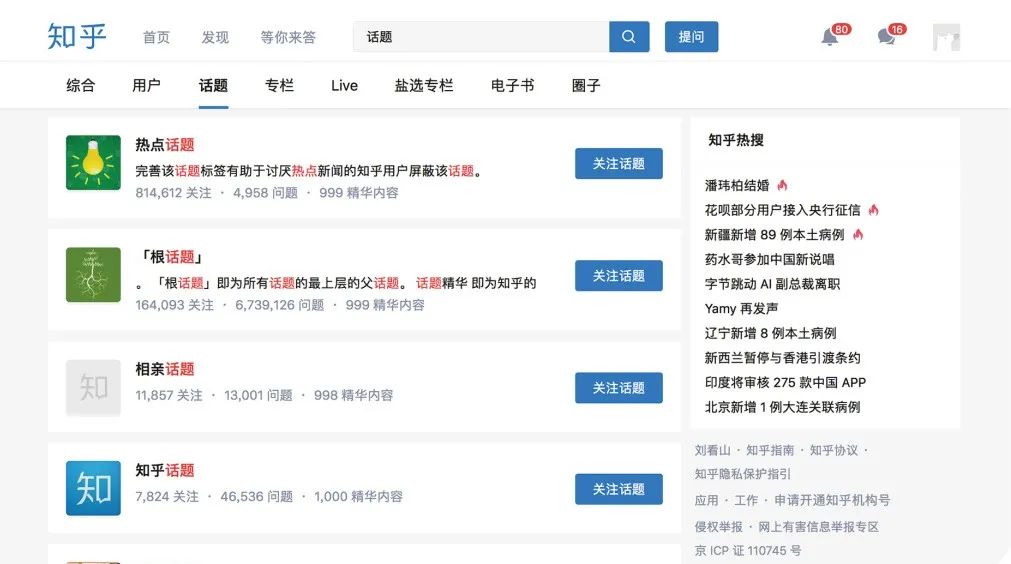Click the 侵权举报 footer link
This screenshot has width=1011, height=564.
click(x=718, y=527)
